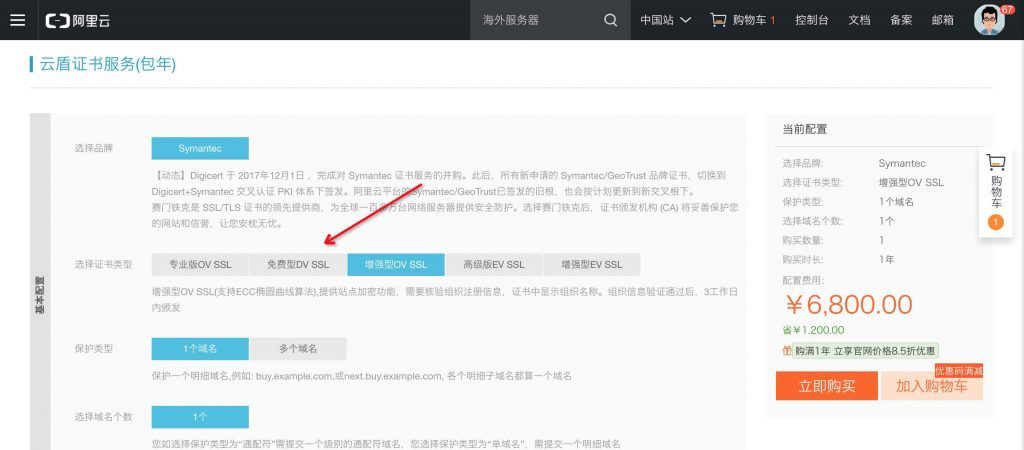Click the search magnifier icon

click(611, 20)
